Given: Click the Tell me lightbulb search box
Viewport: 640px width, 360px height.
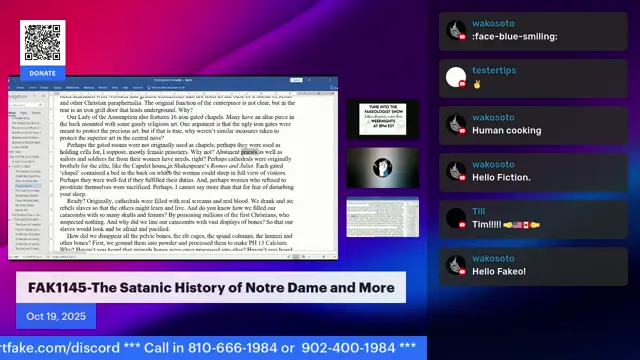Looking at the screenshot, I should click(x=167, y=87).
